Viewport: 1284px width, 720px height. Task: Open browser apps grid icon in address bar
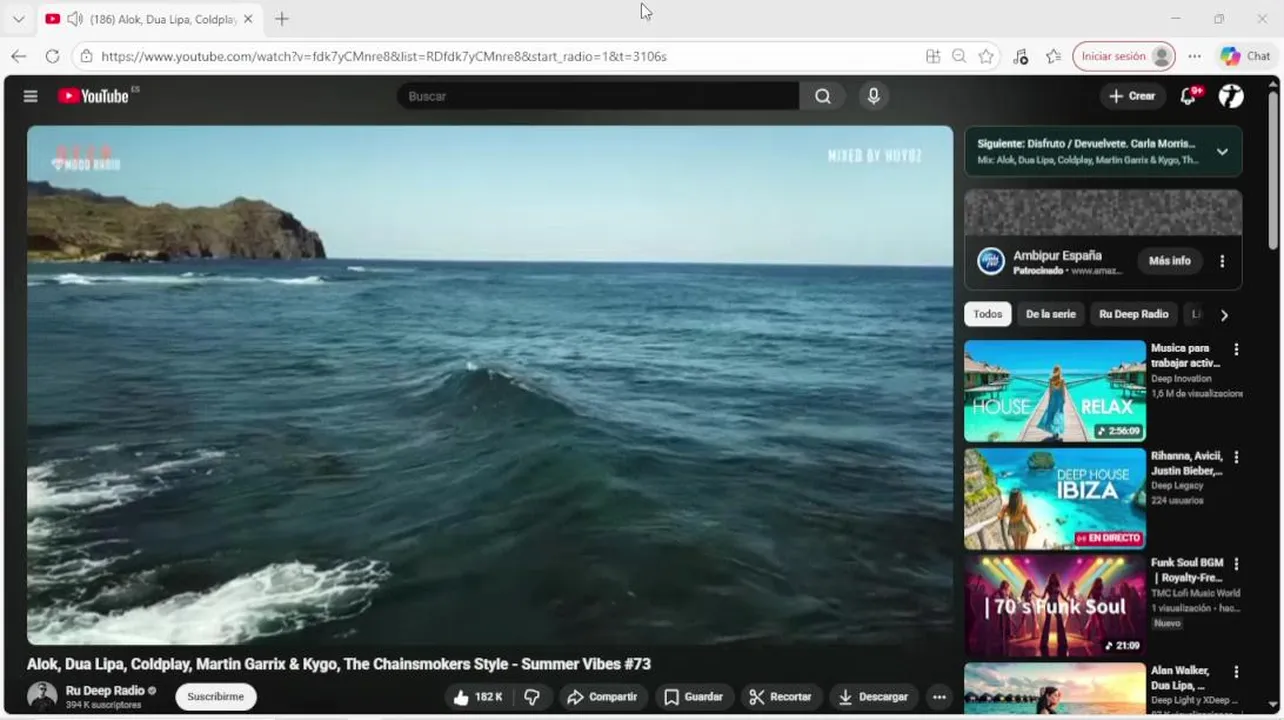click(933, 56)
